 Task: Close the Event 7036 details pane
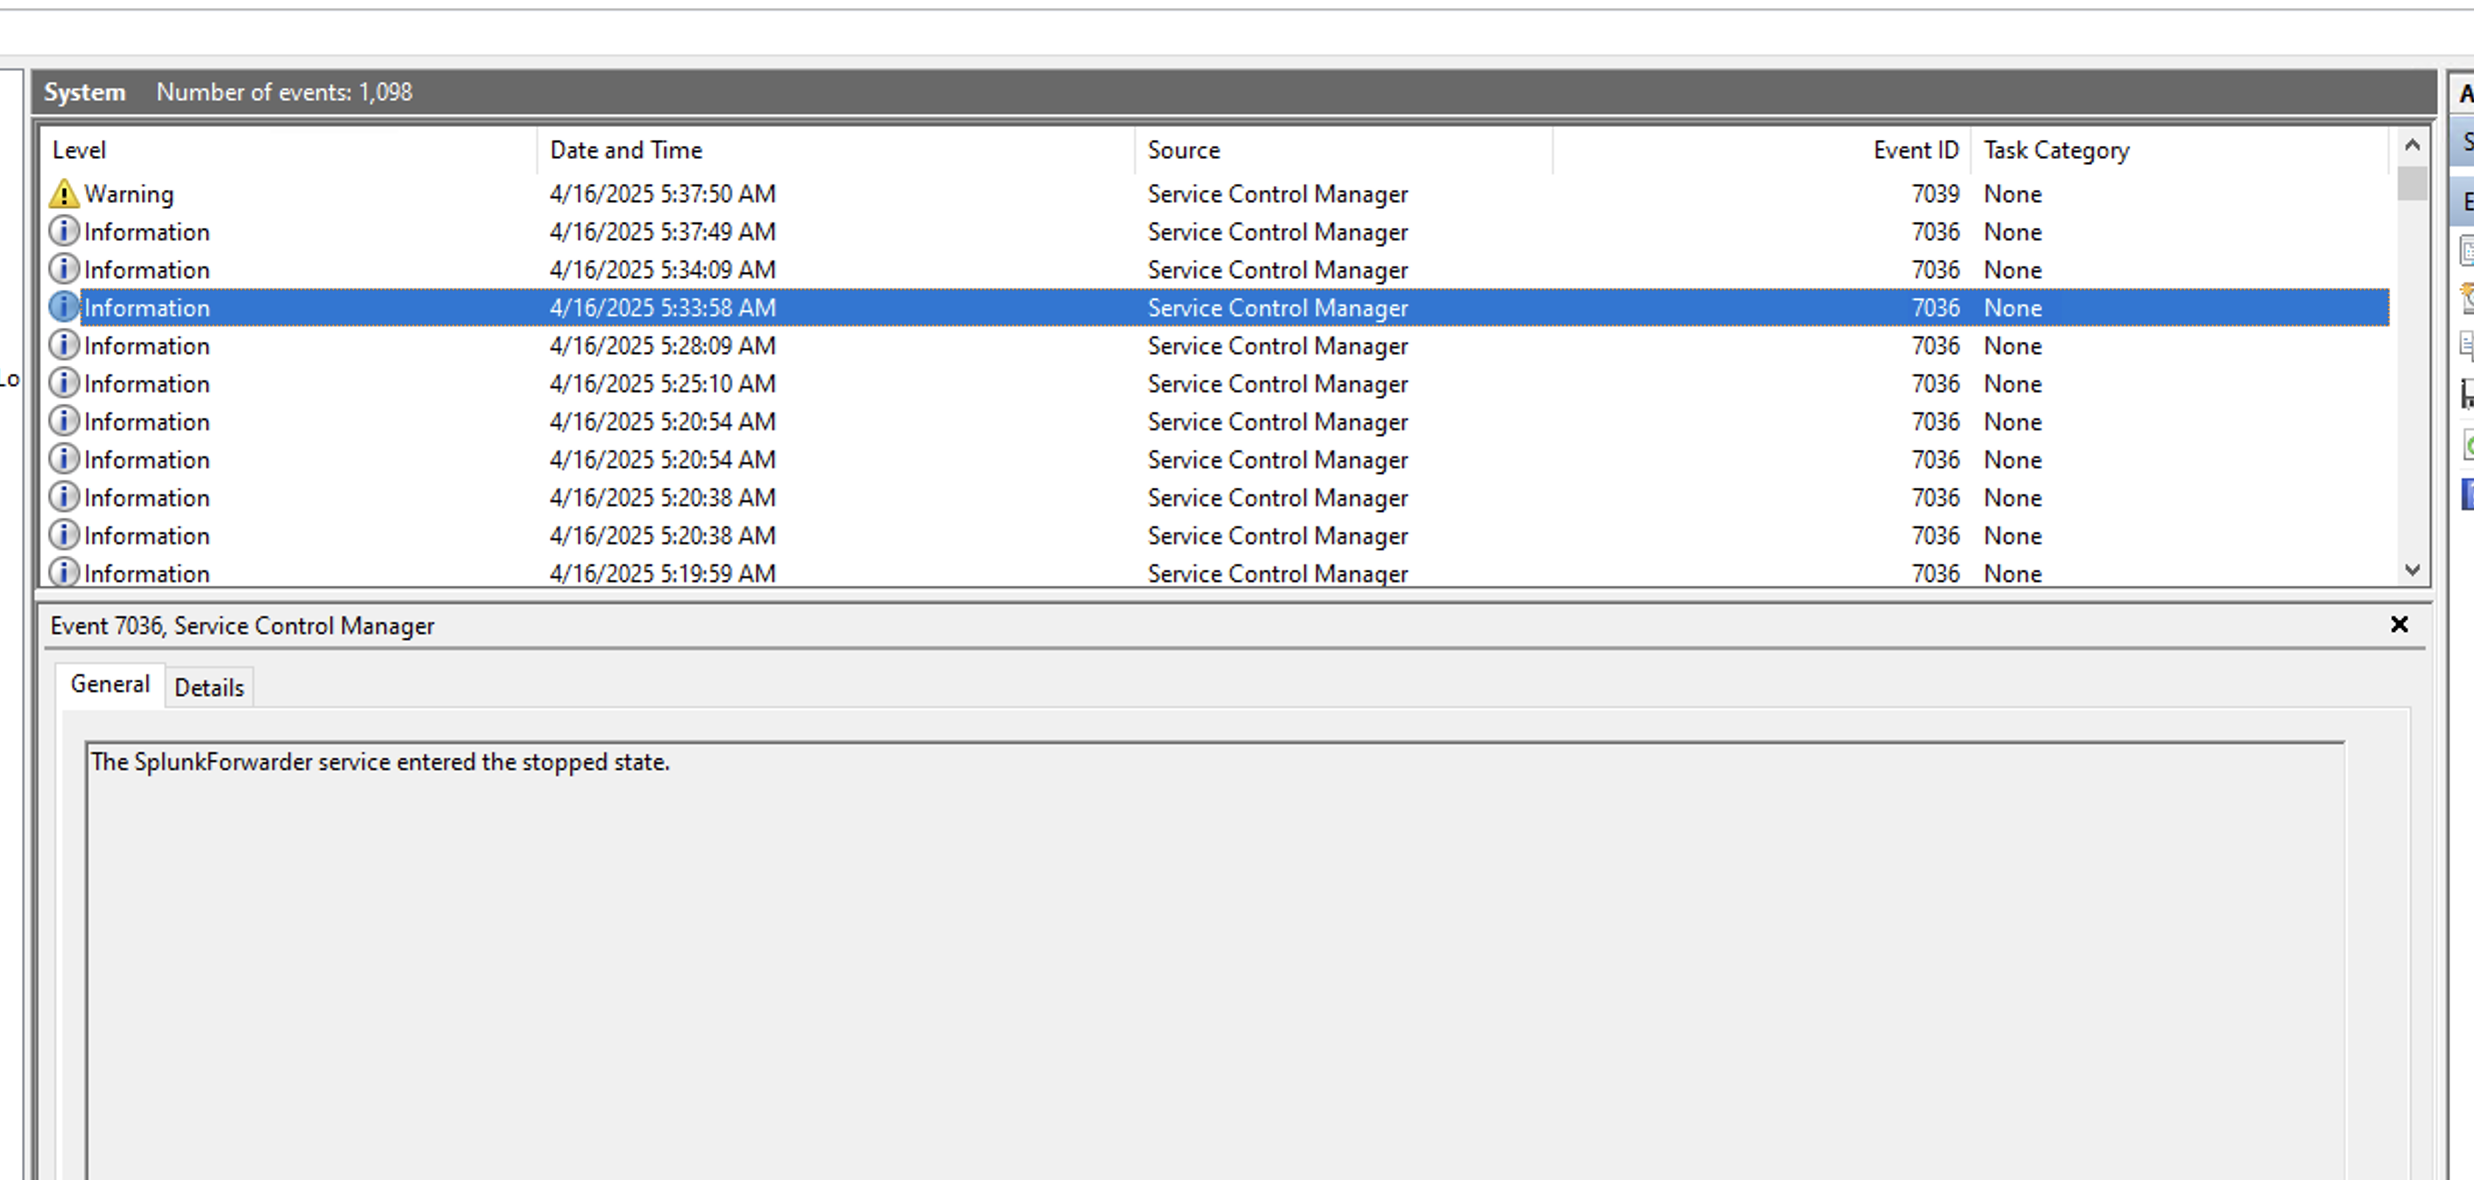click(2399, 625)
